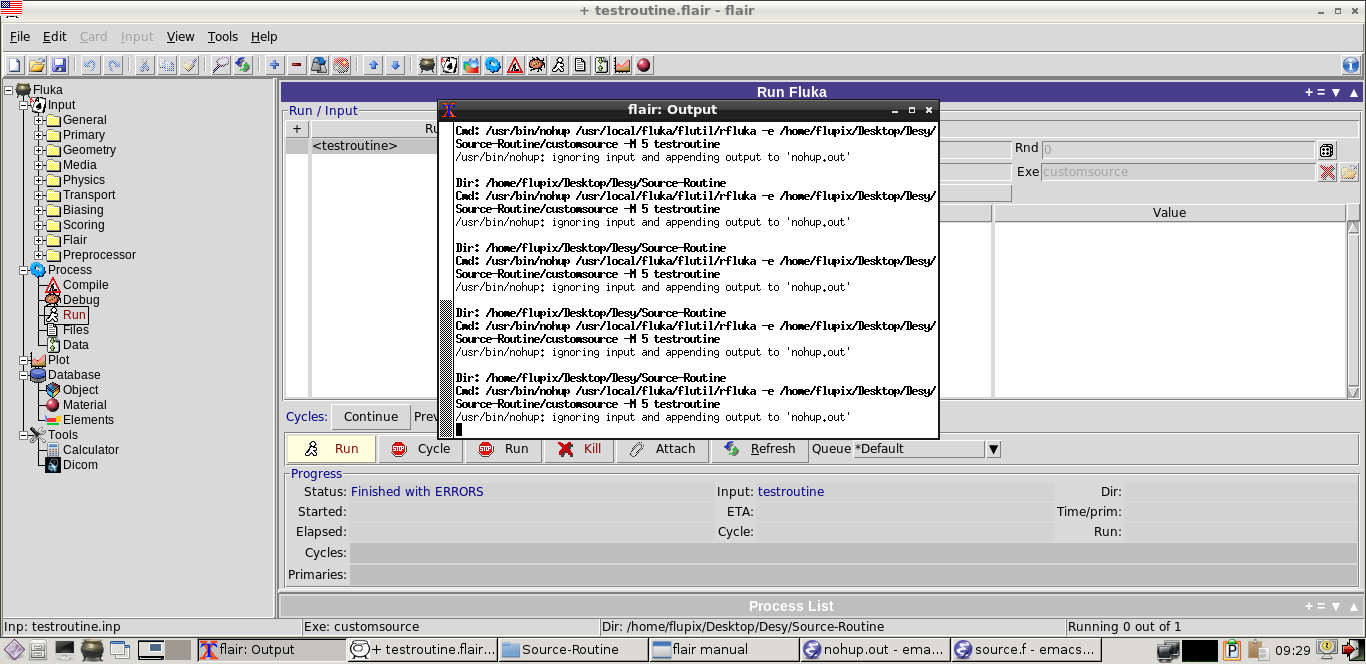Click the blue down arrow toolbar icon
Viewport: 1366px width, 664px height.
[396, 65]
